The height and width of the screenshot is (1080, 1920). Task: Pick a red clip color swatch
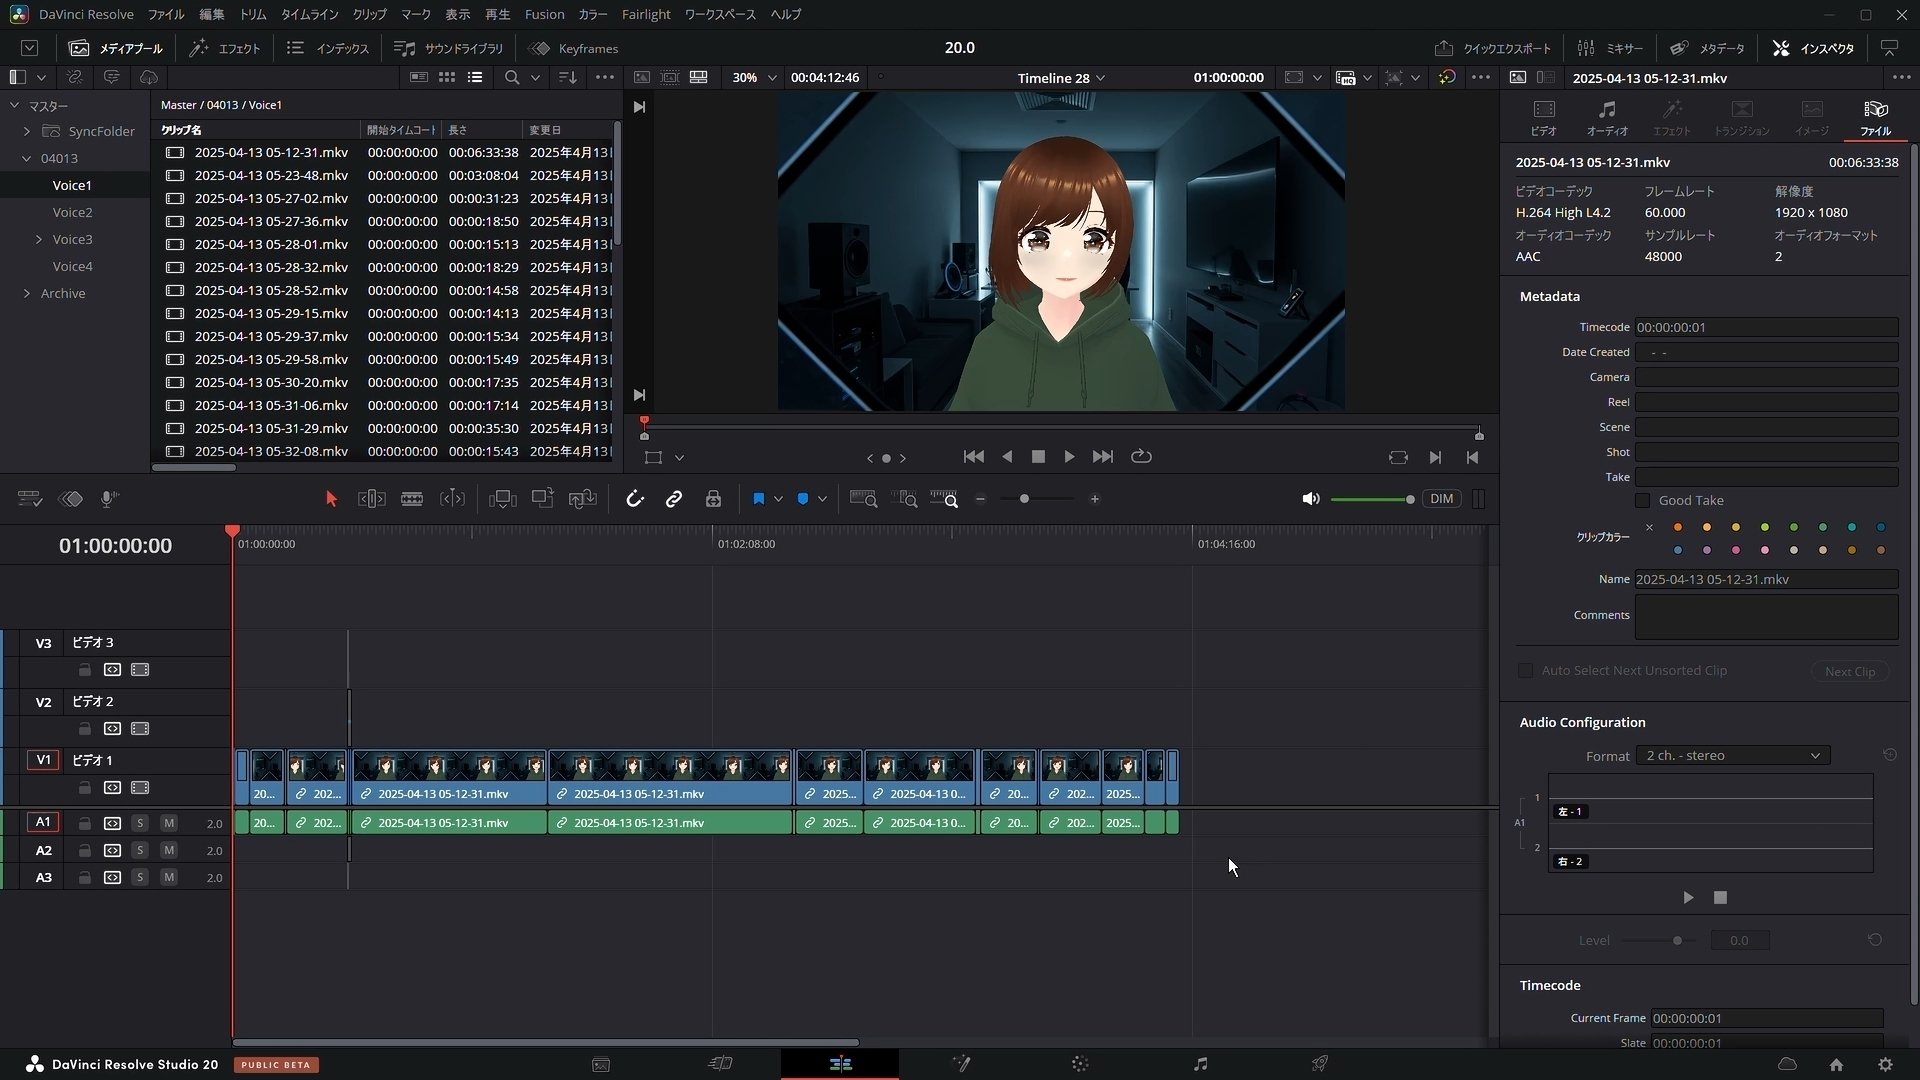pos(1736,550)
